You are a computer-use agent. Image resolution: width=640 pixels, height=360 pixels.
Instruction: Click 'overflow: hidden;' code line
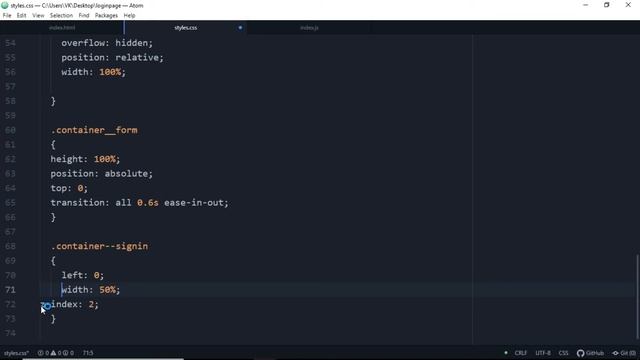click(x=107, y=43)
